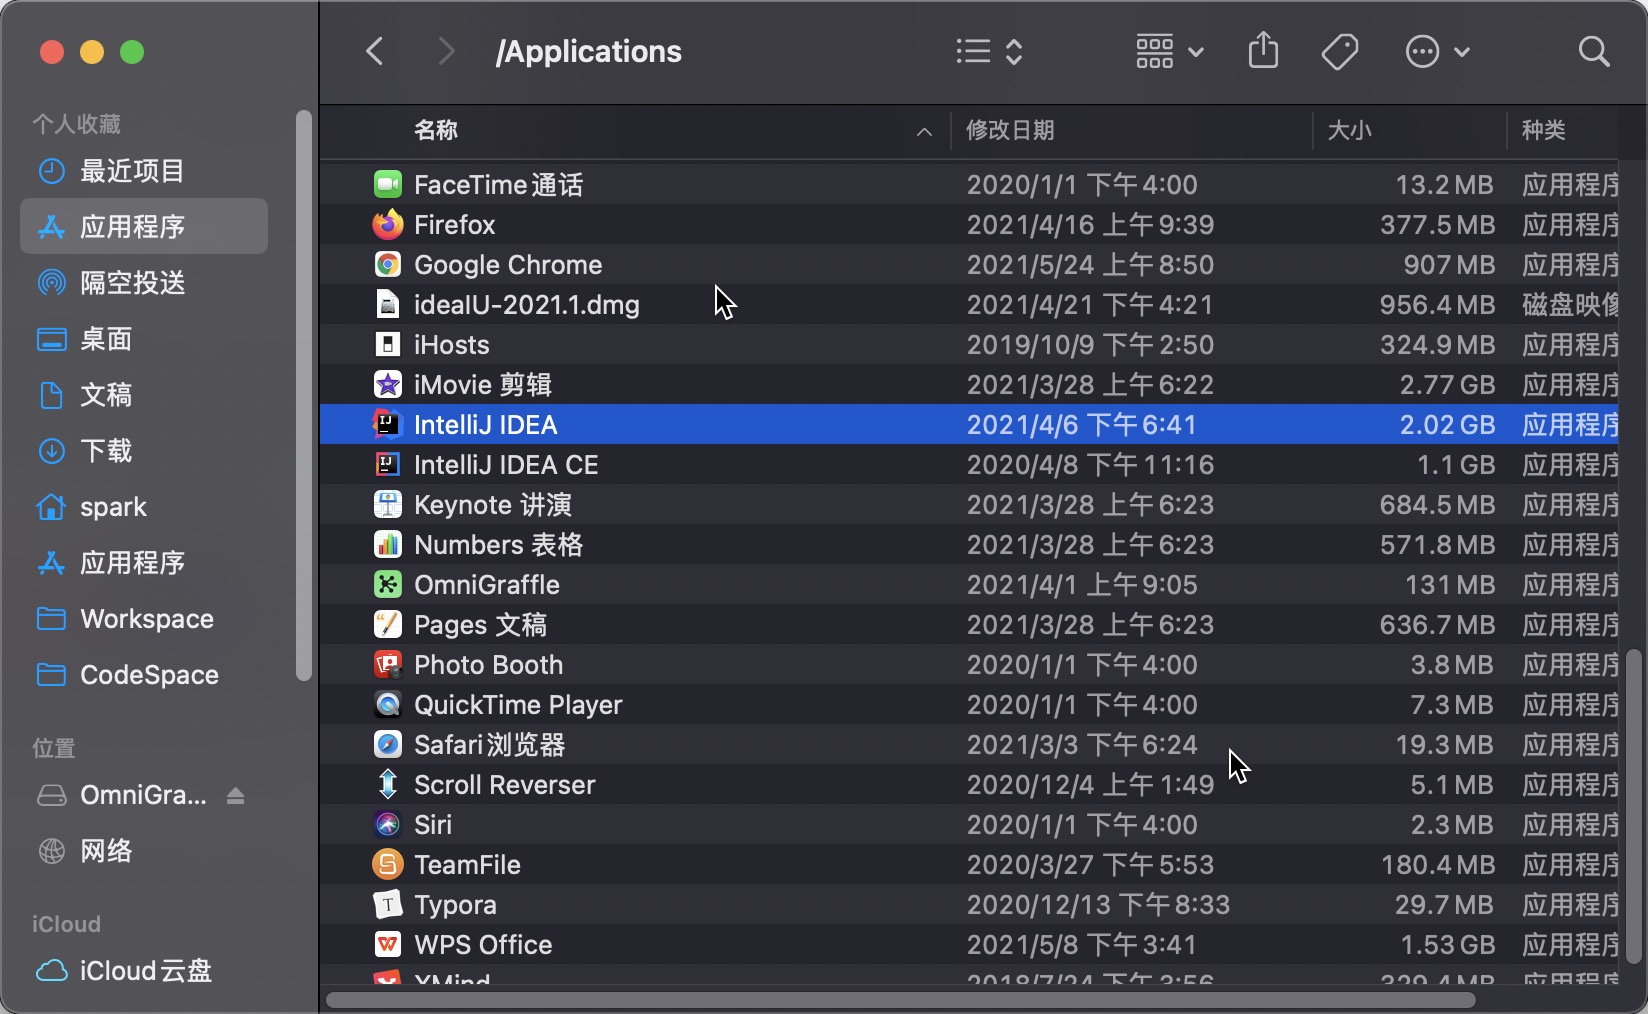This screenshot has width=1648, height=1014.
Task: Open iCloud云盘 in the sidebar
Action: coord(144,971)
